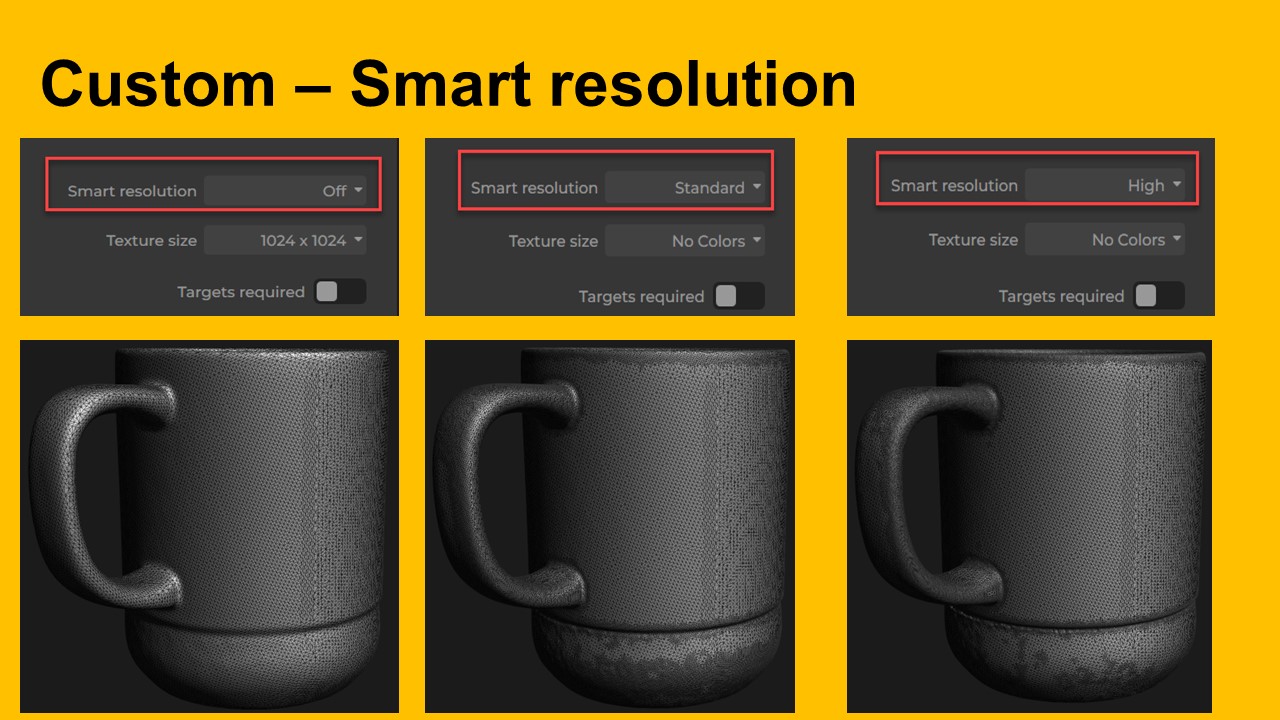Toggle Targets required in the right panel
The height and width of the screenshot is (720, 1280).
pyautogui.click(x=1159, y=296)
